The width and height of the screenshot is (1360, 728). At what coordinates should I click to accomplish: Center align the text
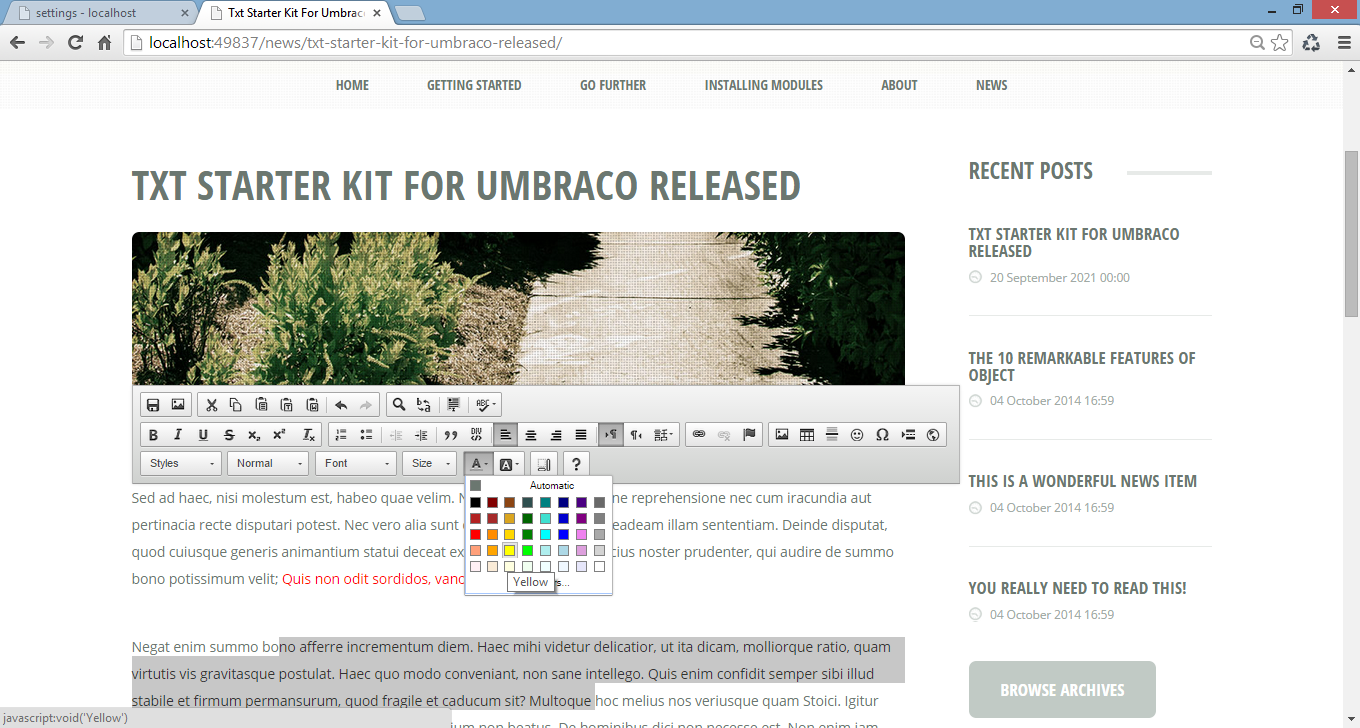(x=531, y=435)
